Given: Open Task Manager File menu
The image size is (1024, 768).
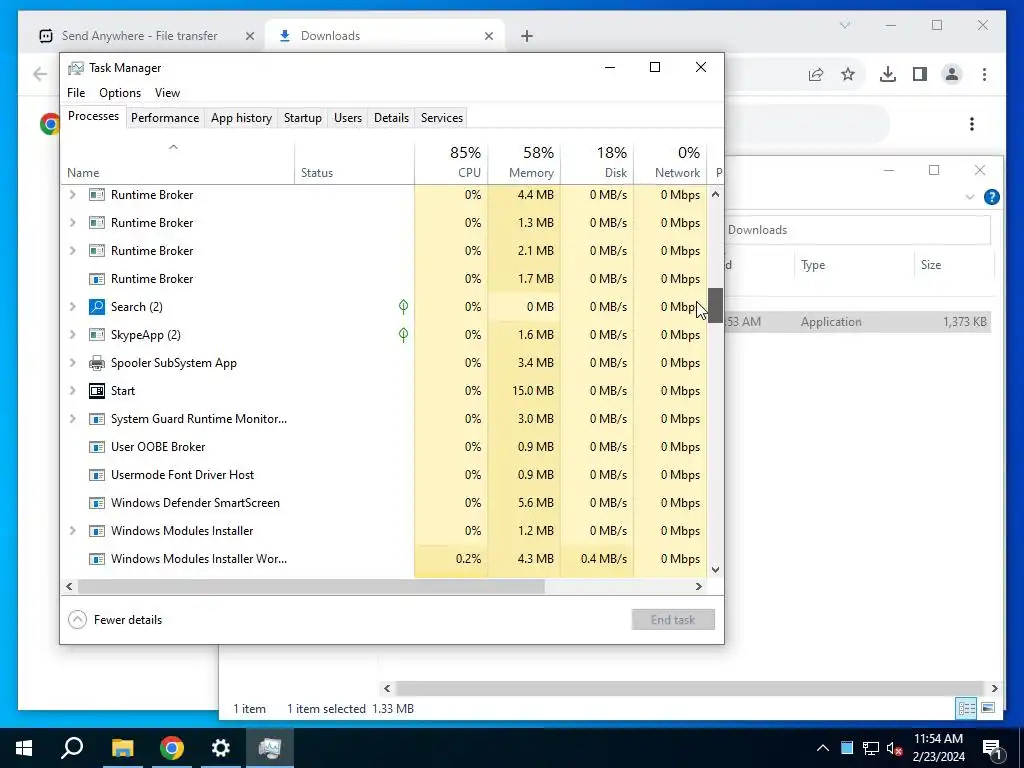Looking at the screenshot, I should point(76,93).
